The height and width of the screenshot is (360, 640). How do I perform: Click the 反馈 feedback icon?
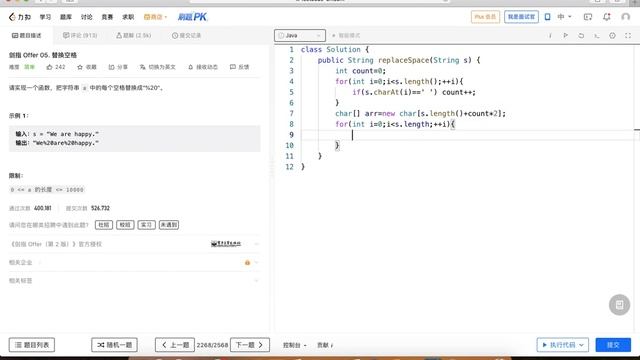239,67
